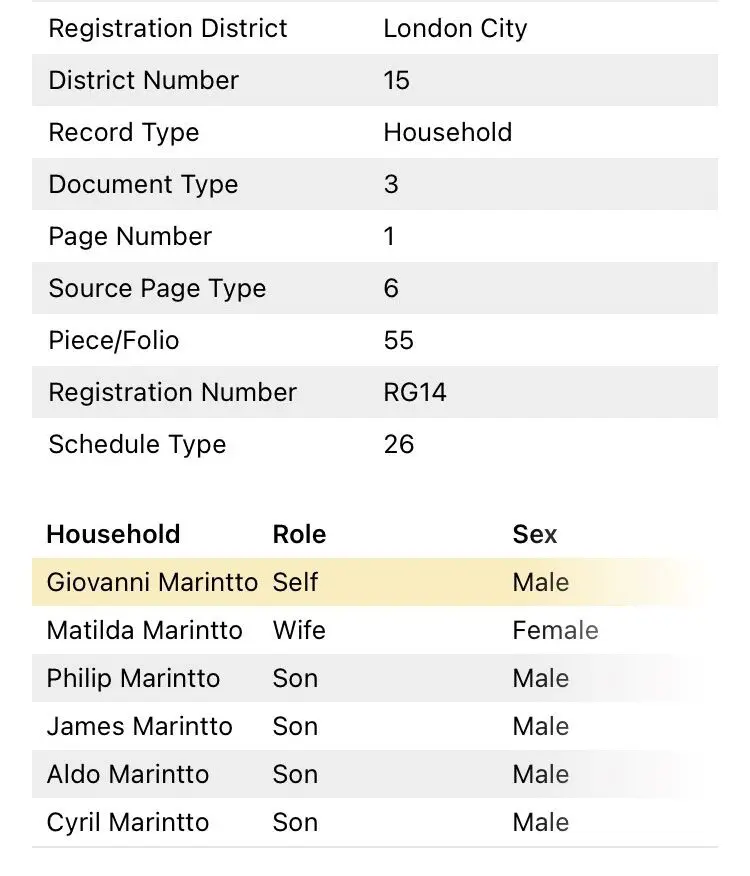Image resolution: width=750 pixels, height=876 pixels.
Task: Click Female in Matilda's row
Action: [x=556, y=630]
